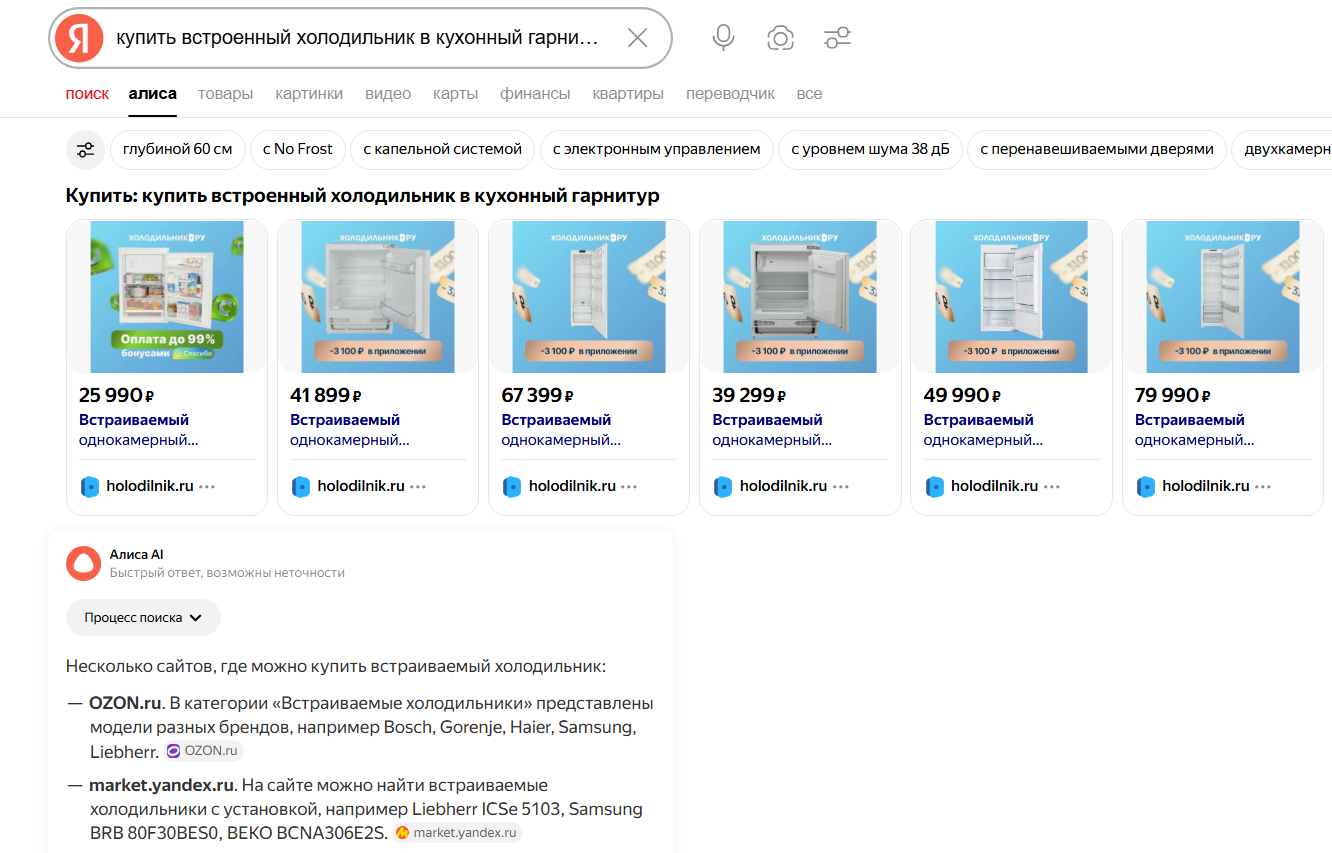This screenshot has height=853, width=1332.
Task: Open more options dots on 25 990 ₽ card
Action: coord(207,487)
